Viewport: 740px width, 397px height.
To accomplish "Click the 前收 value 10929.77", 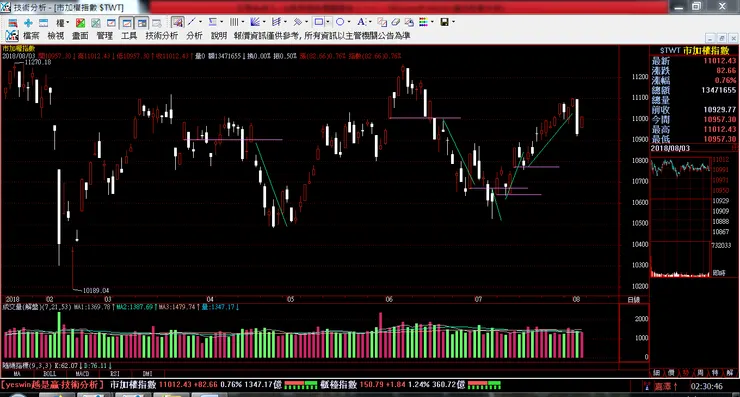I will click(720, 110).
